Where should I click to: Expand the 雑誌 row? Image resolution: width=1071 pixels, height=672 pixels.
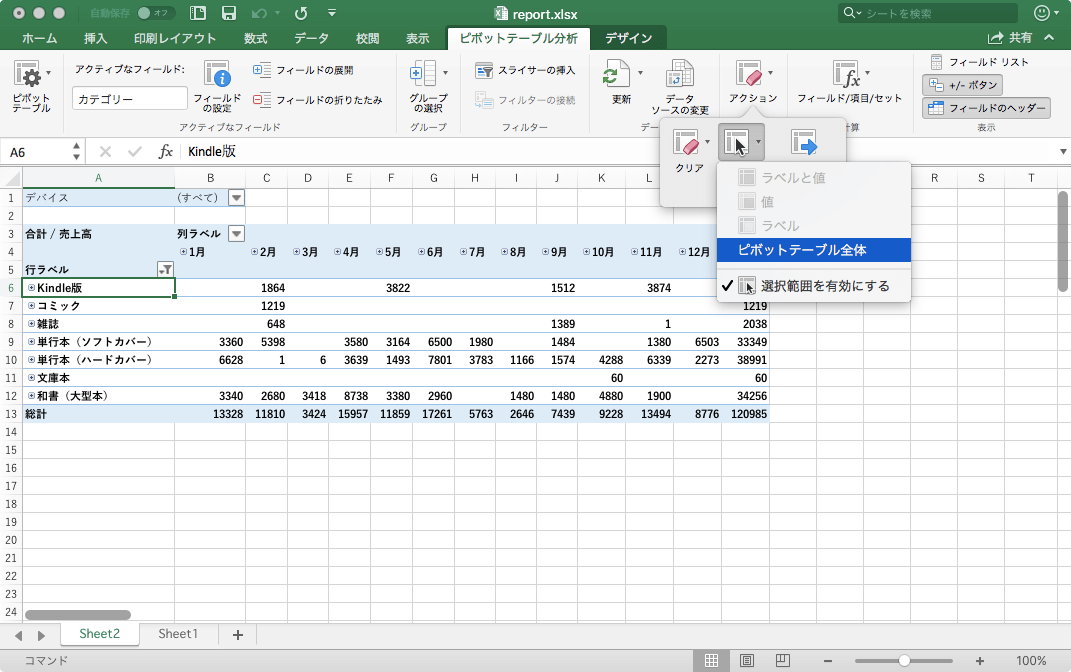coord(31,324)
